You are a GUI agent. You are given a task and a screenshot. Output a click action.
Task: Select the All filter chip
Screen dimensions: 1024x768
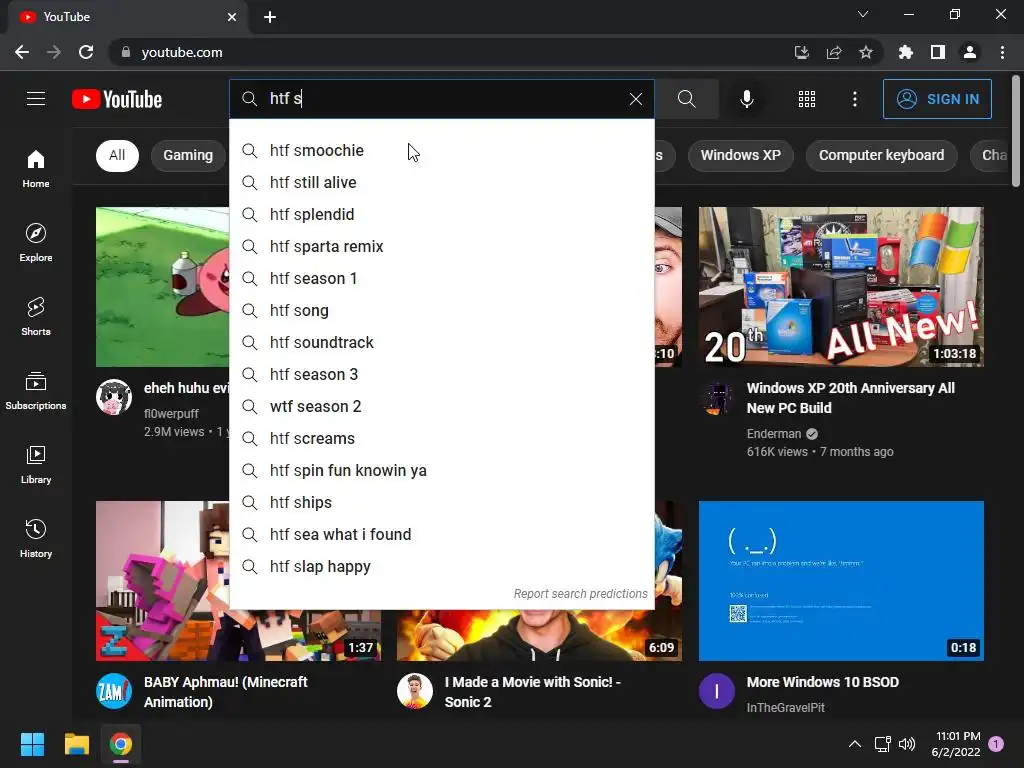point(117,155)
